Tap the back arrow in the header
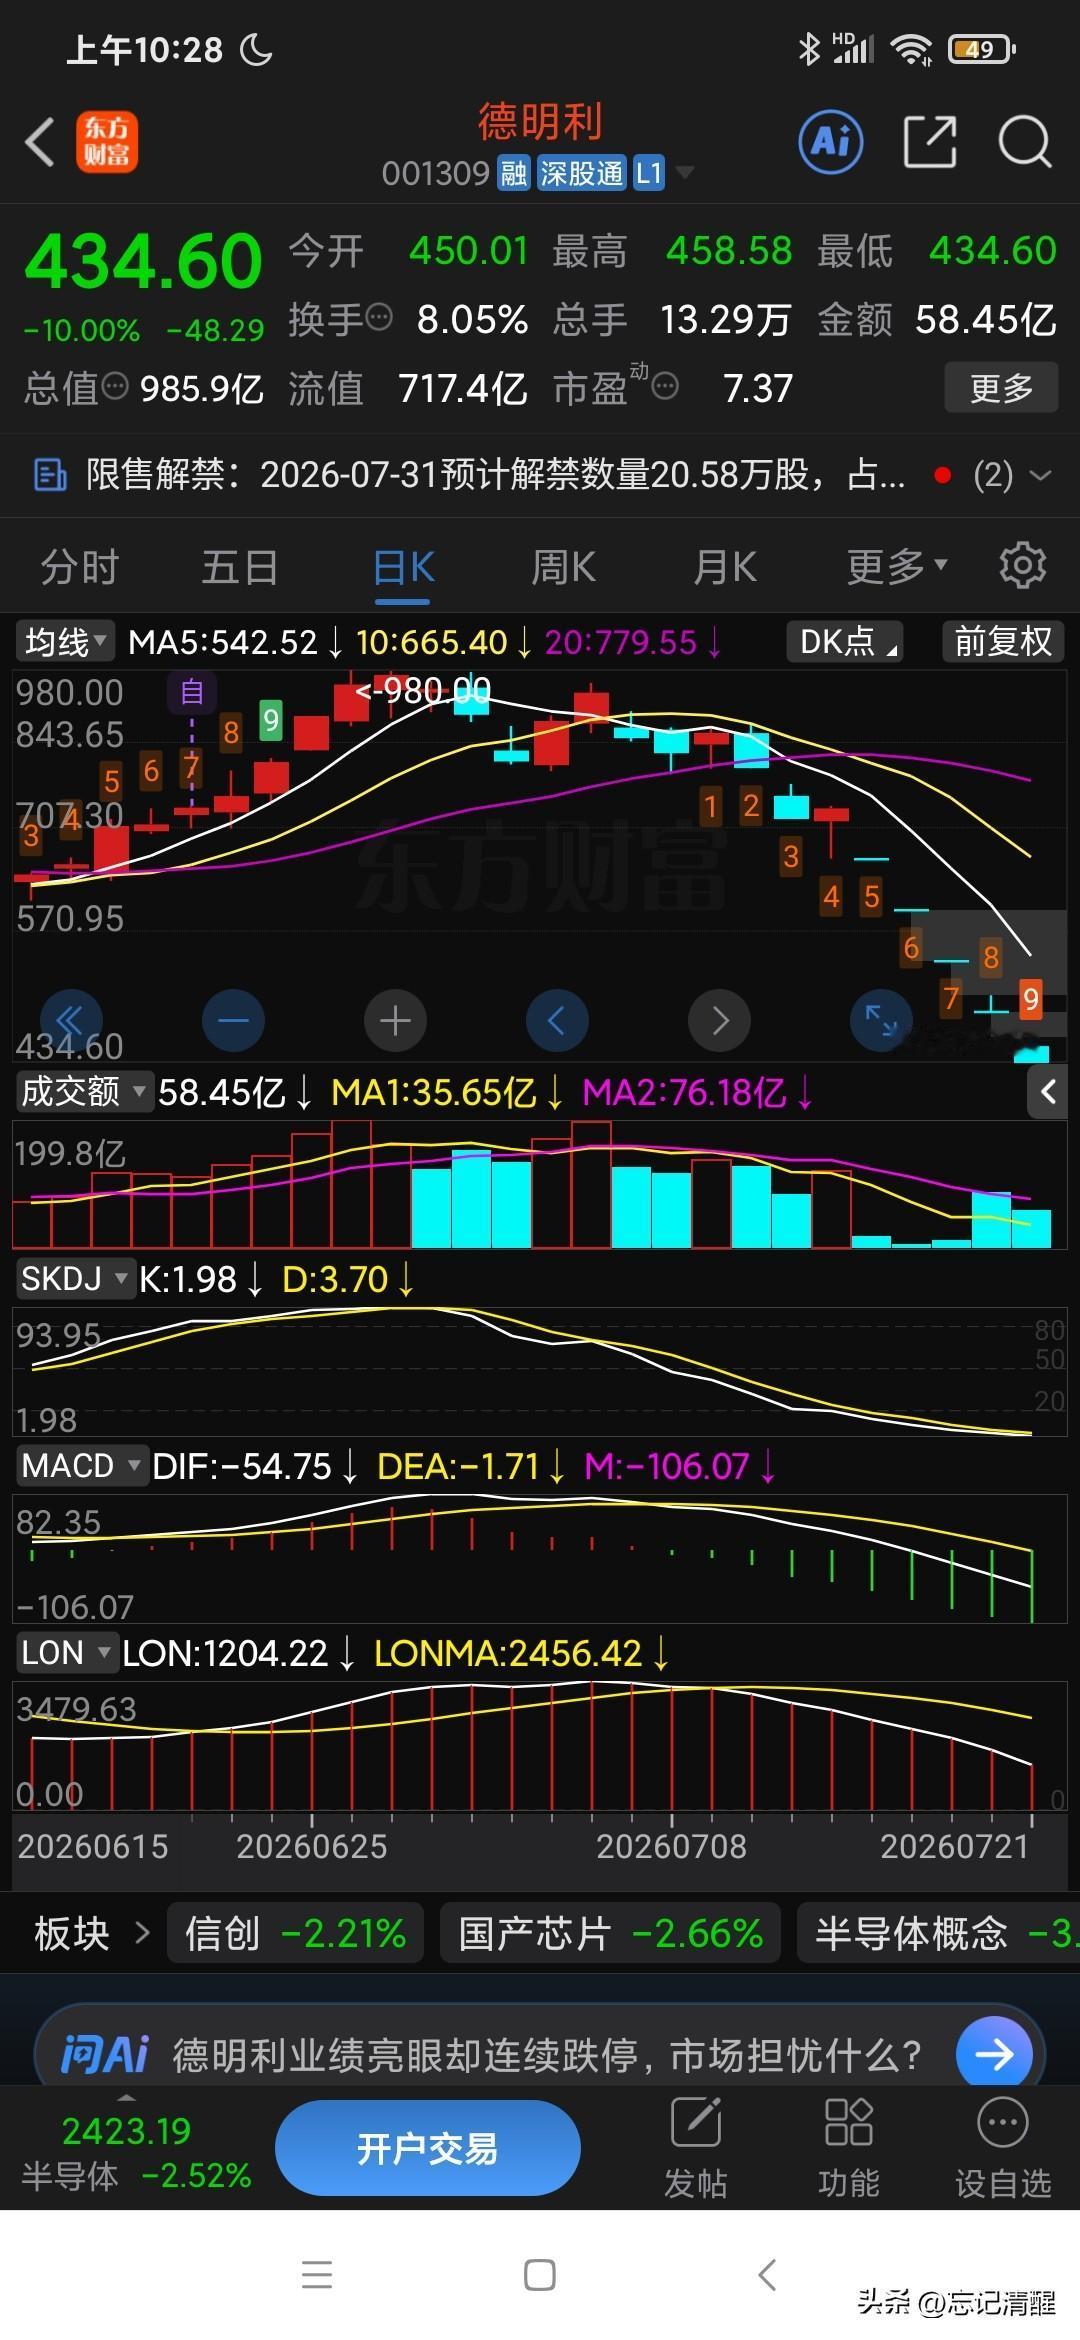1080x2340 pixels. click(40, 141)
